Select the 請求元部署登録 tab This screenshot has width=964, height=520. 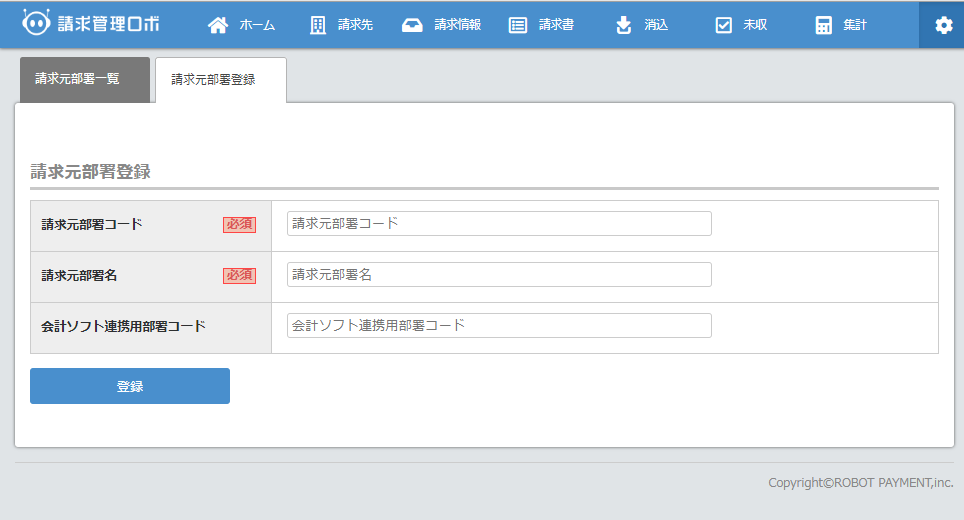tap(220, 80)
